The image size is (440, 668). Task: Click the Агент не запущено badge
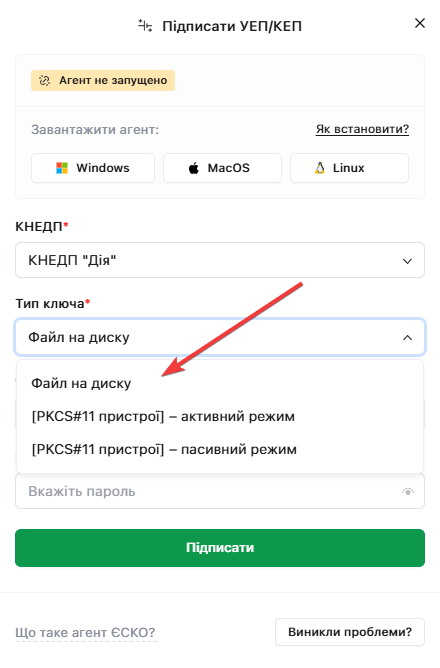103,81
